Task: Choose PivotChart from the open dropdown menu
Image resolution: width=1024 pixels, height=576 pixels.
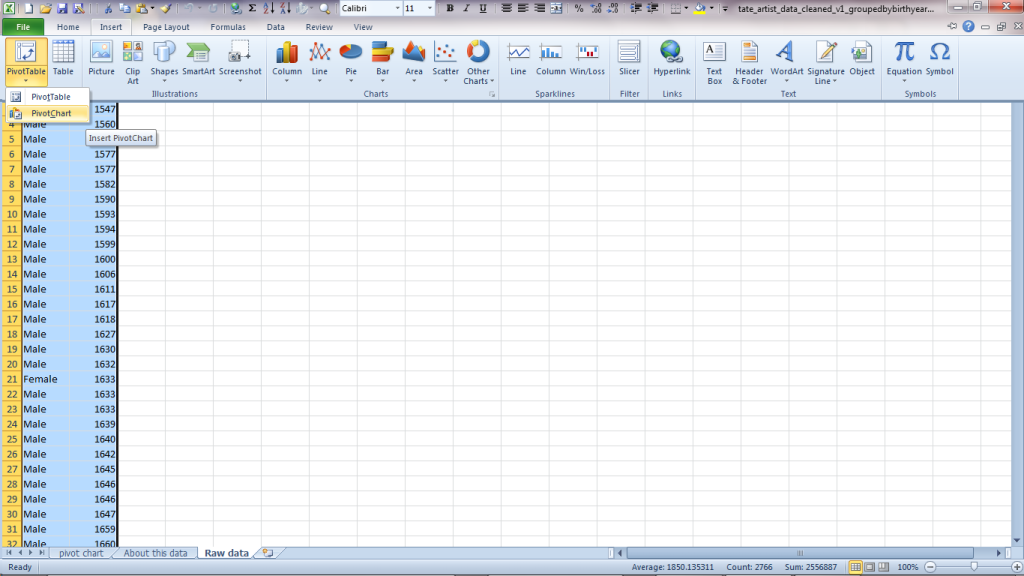Action: click(x=50, y=113)
